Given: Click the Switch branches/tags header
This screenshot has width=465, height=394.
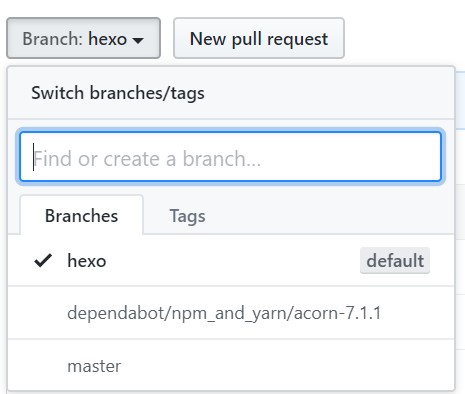Looking at the screenshot, I should tap(118, 93).
